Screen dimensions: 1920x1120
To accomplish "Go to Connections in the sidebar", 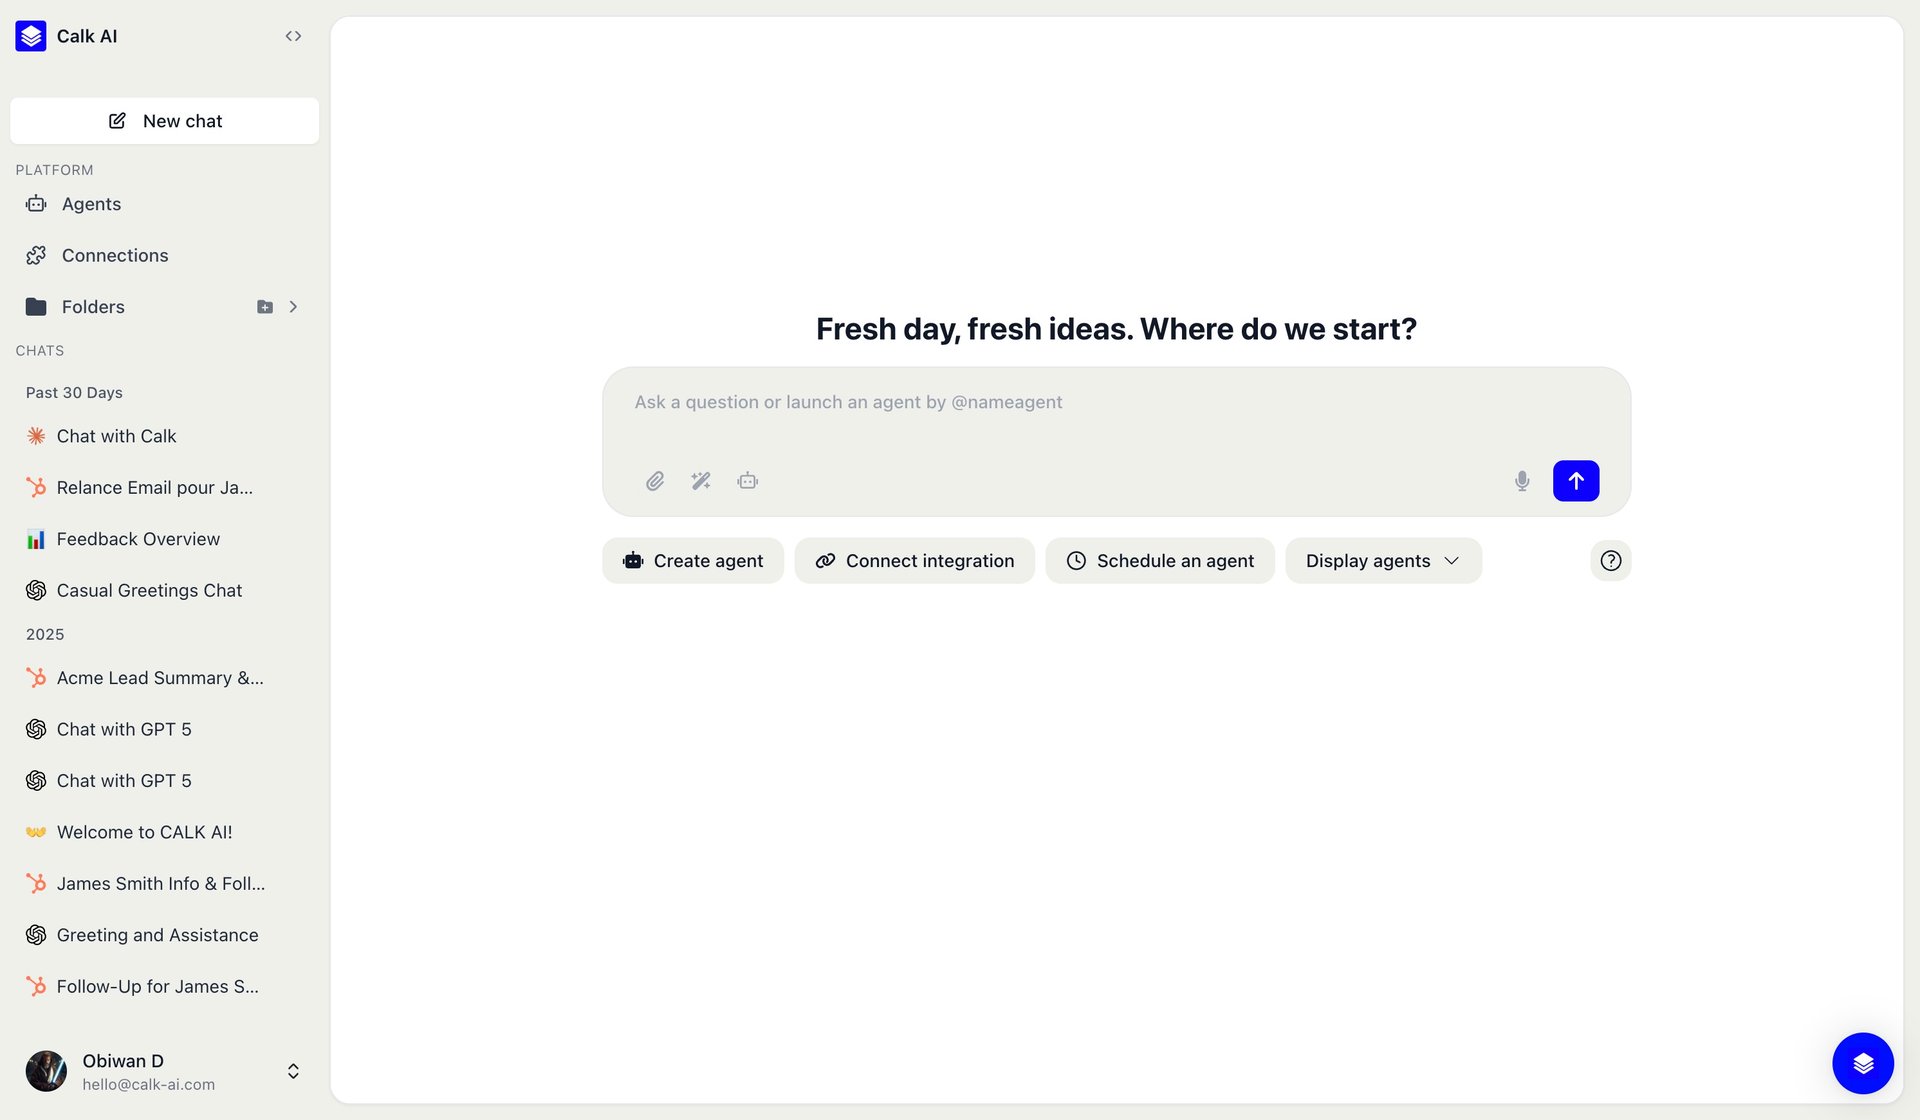I will pyautogui.click(x=114, y=256).
